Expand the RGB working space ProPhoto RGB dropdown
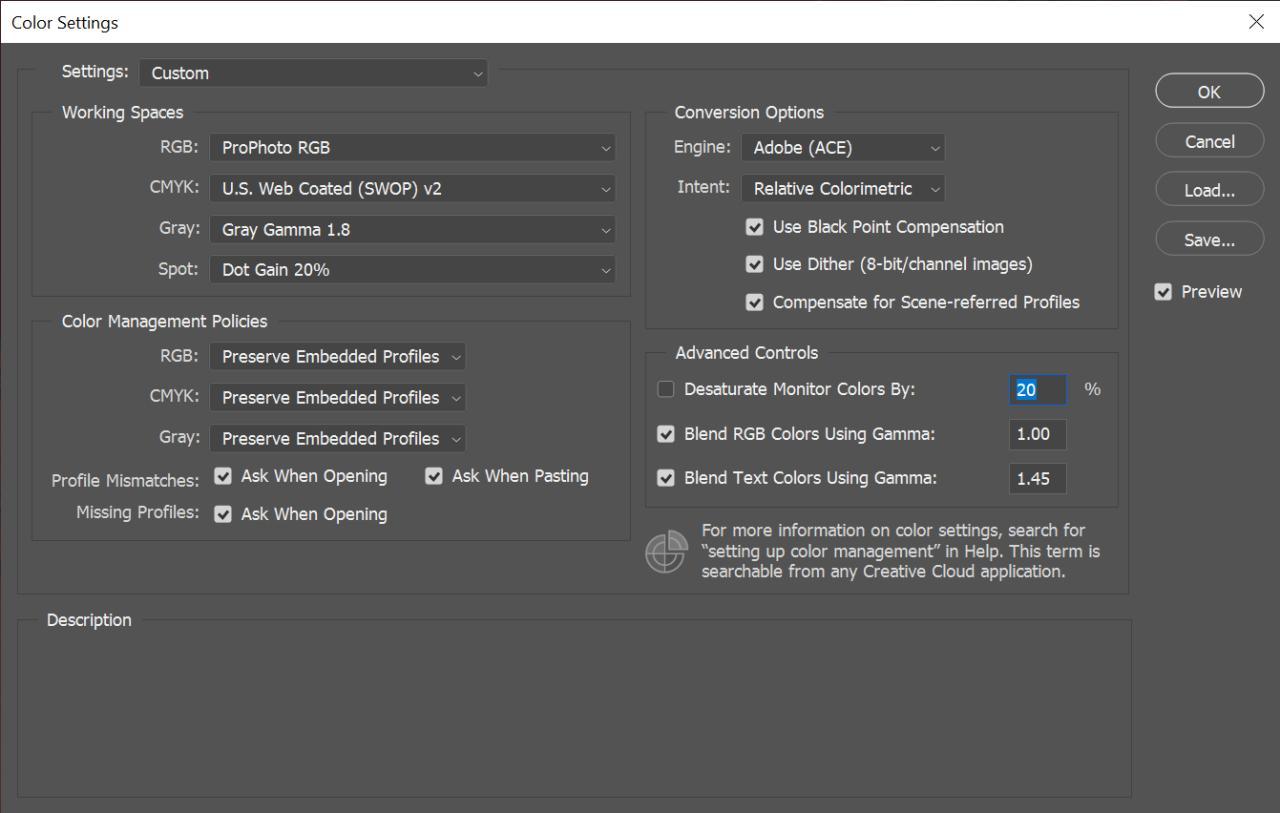The width and height of the screenshot is (1280, 813). (412, 148)
